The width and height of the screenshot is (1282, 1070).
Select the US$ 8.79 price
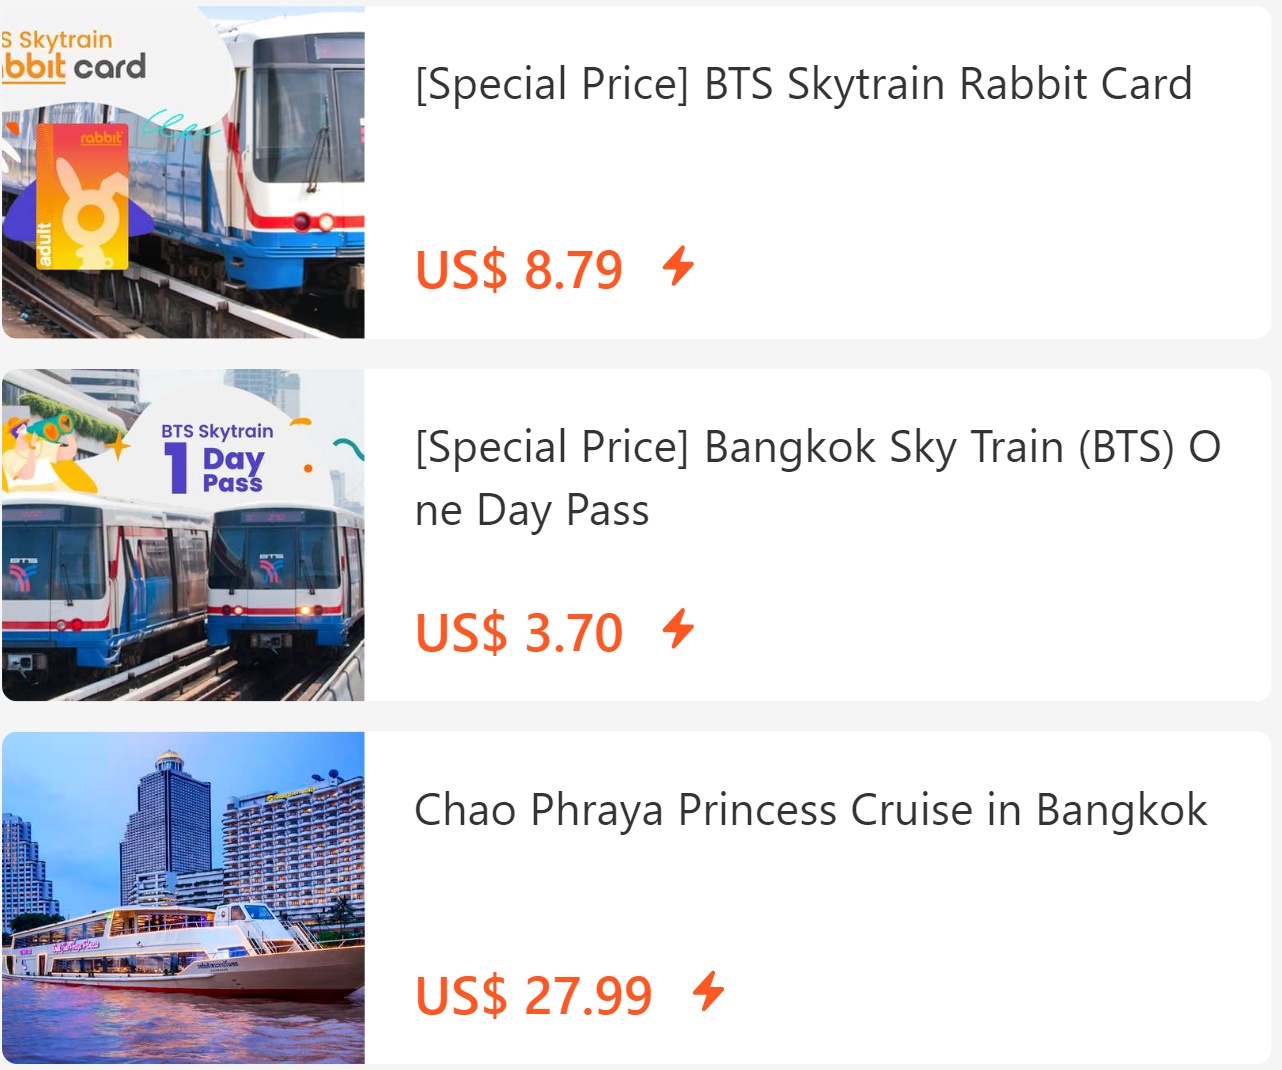click(519, 269)
